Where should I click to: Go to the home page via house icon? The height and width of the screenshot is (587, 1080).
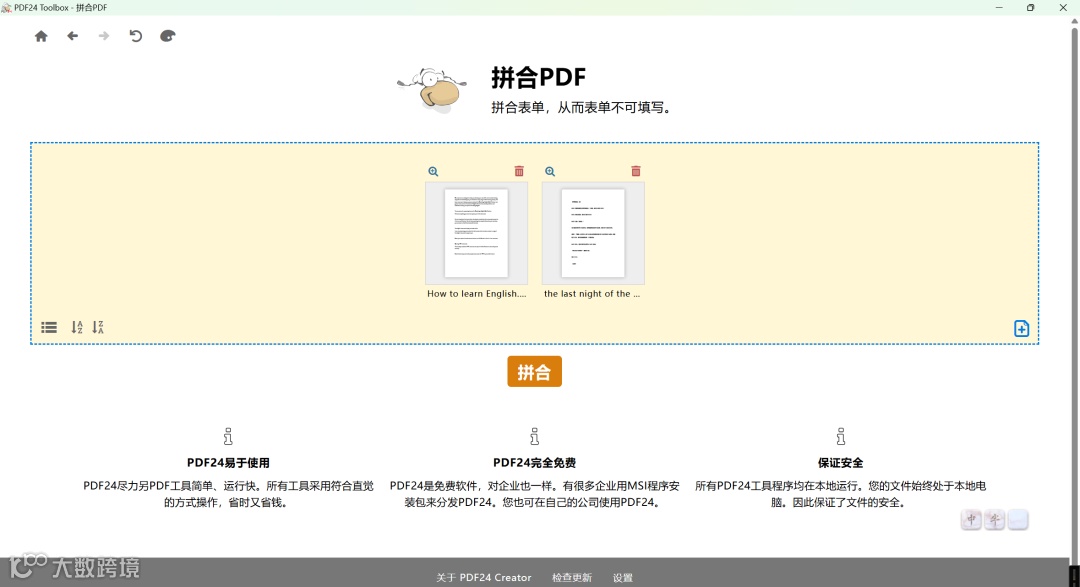click(x=41, y=36)
